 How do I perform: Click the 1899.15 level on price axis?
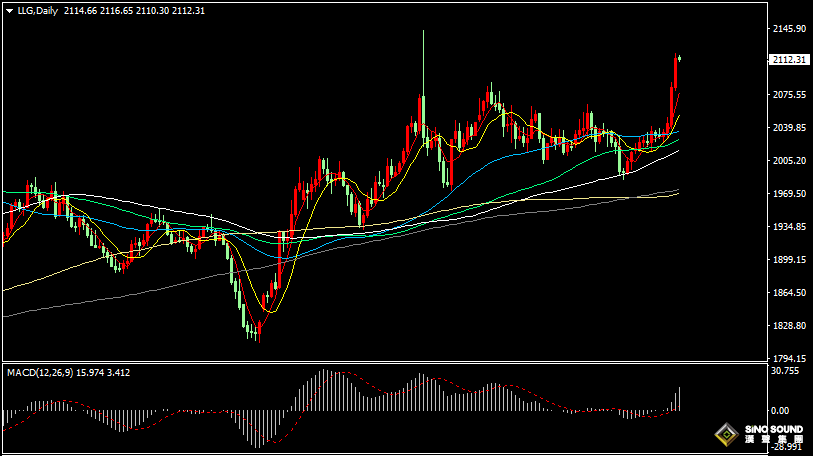(x=788, y=260)
